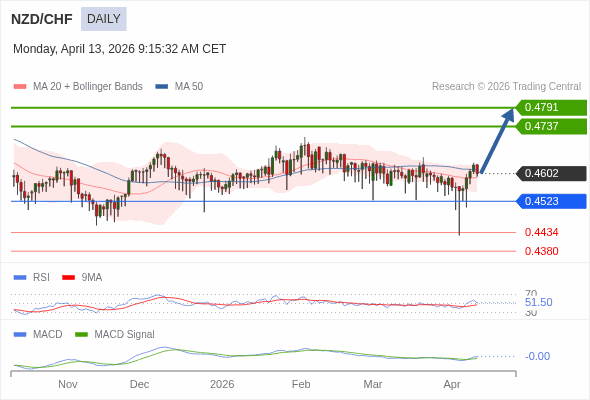Click the MACD Signal legend green swatch
Viewport: 590px width, 400px height.
pos(81,334)
